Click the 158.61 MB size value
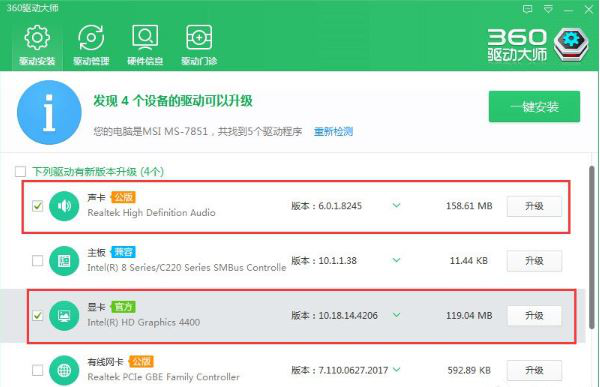600x387 pixels. pos(469,206)
